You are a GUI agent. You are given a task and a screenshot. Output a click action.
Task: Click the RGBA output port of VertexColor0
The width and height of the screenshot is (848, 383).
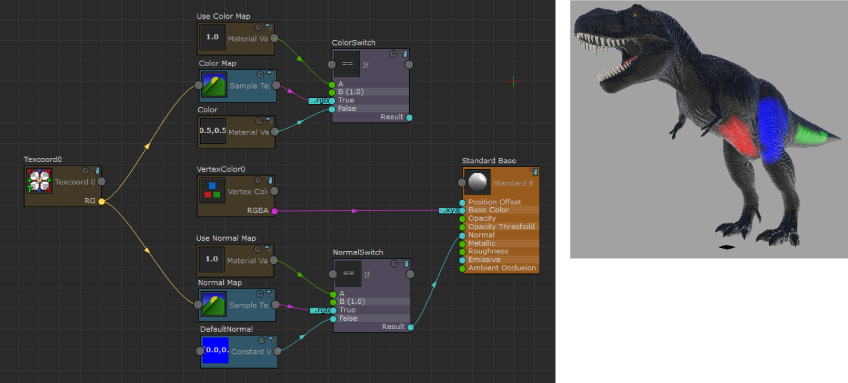click(x=274, y=211)
